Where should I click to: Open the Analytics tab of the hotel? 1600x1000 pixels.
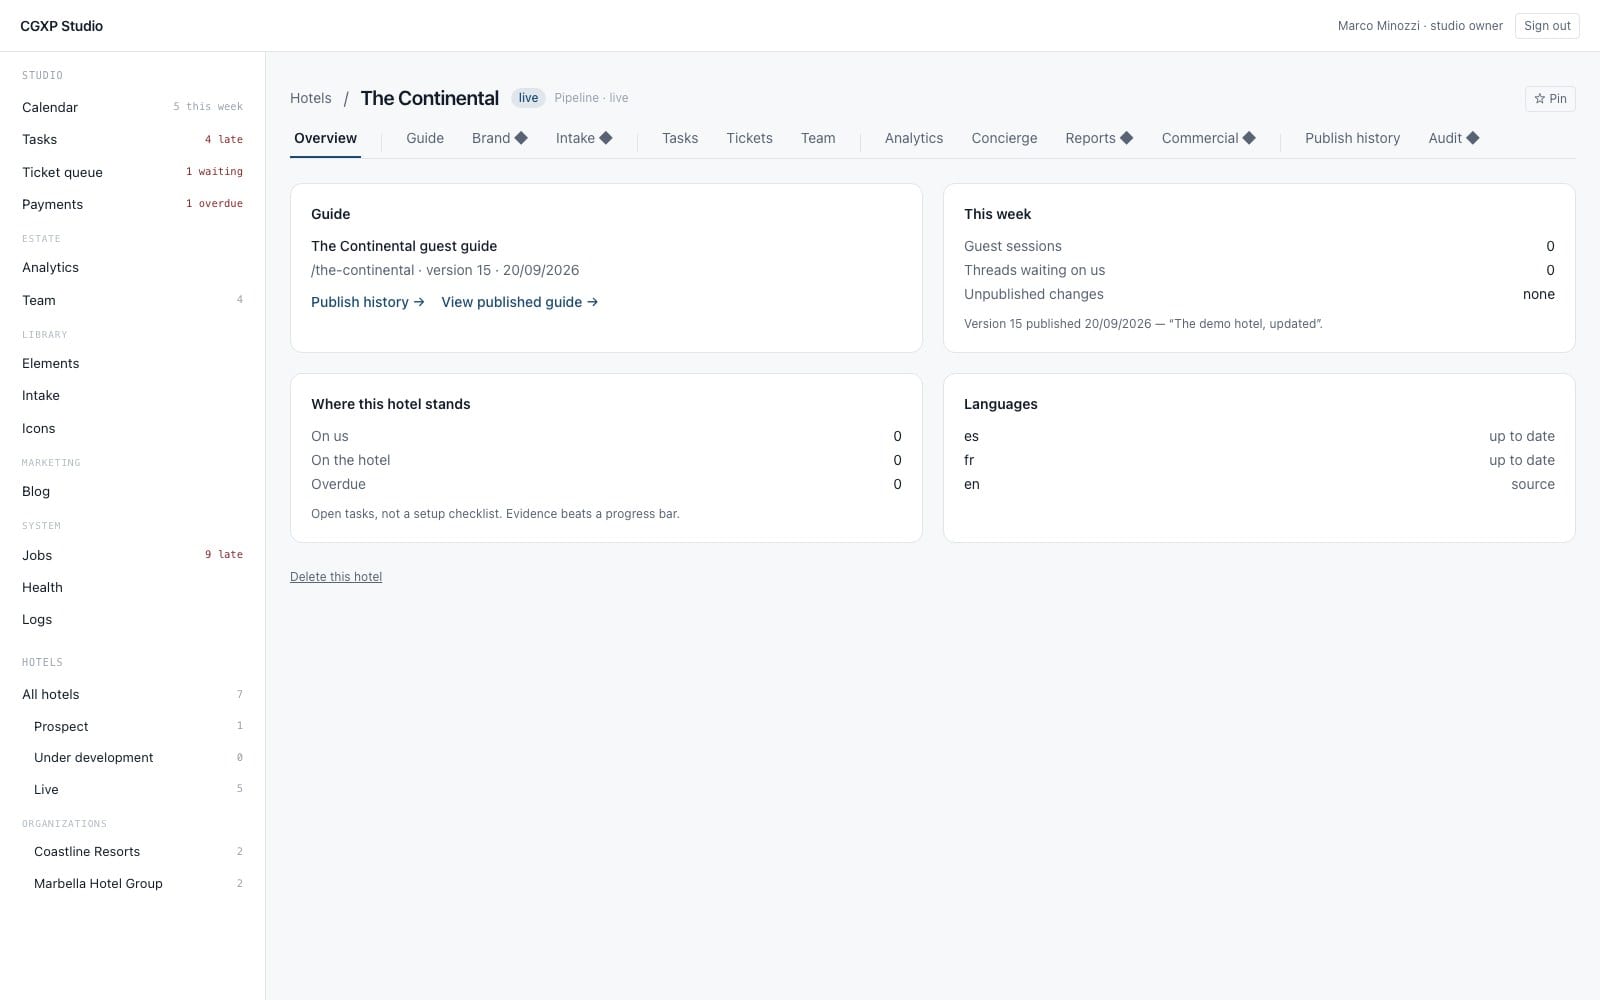(913, 138)
